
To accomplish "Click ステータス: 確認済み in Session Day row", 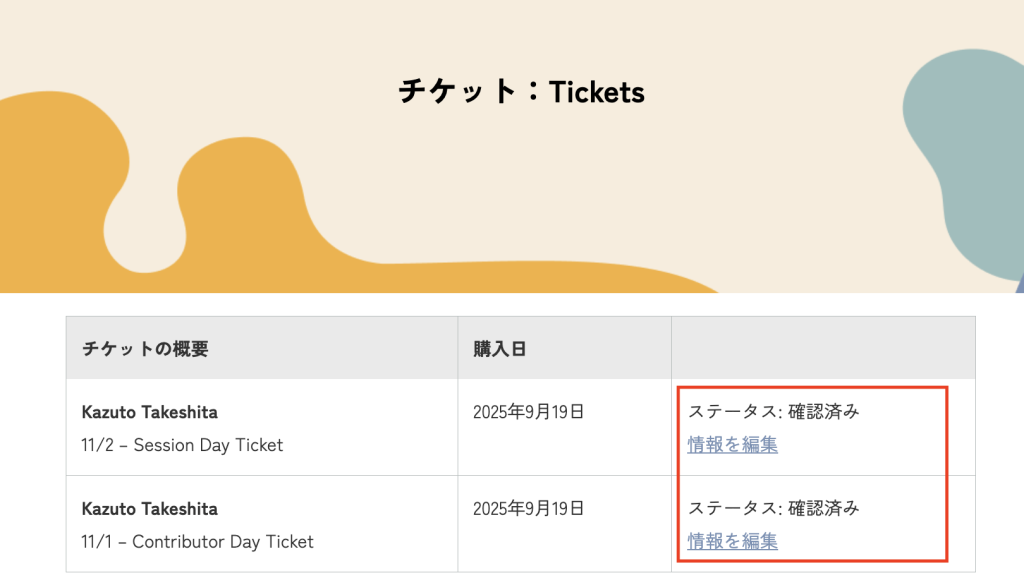I will 774,411.
